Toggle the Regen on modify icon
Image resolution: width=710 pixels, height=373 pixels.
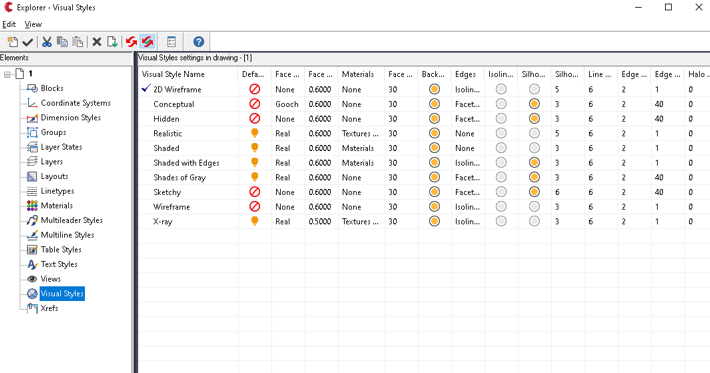(147, 42)
